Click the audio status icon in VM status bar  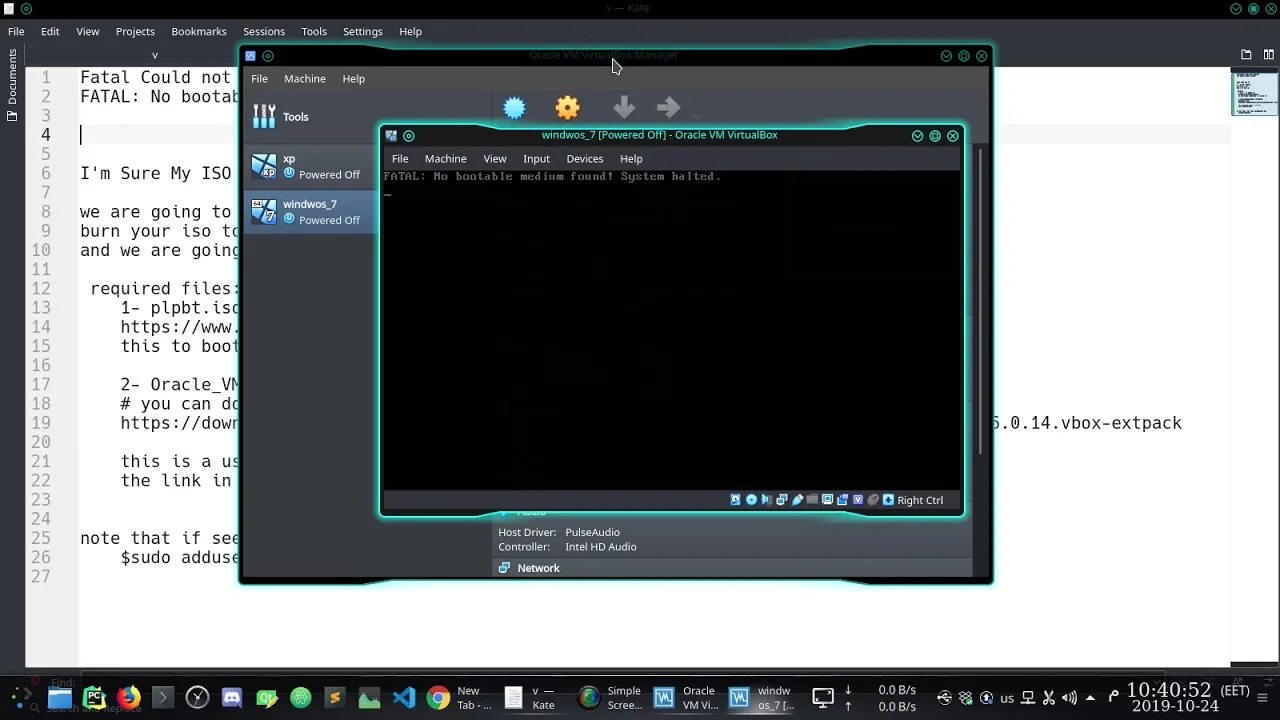point(766,500)
